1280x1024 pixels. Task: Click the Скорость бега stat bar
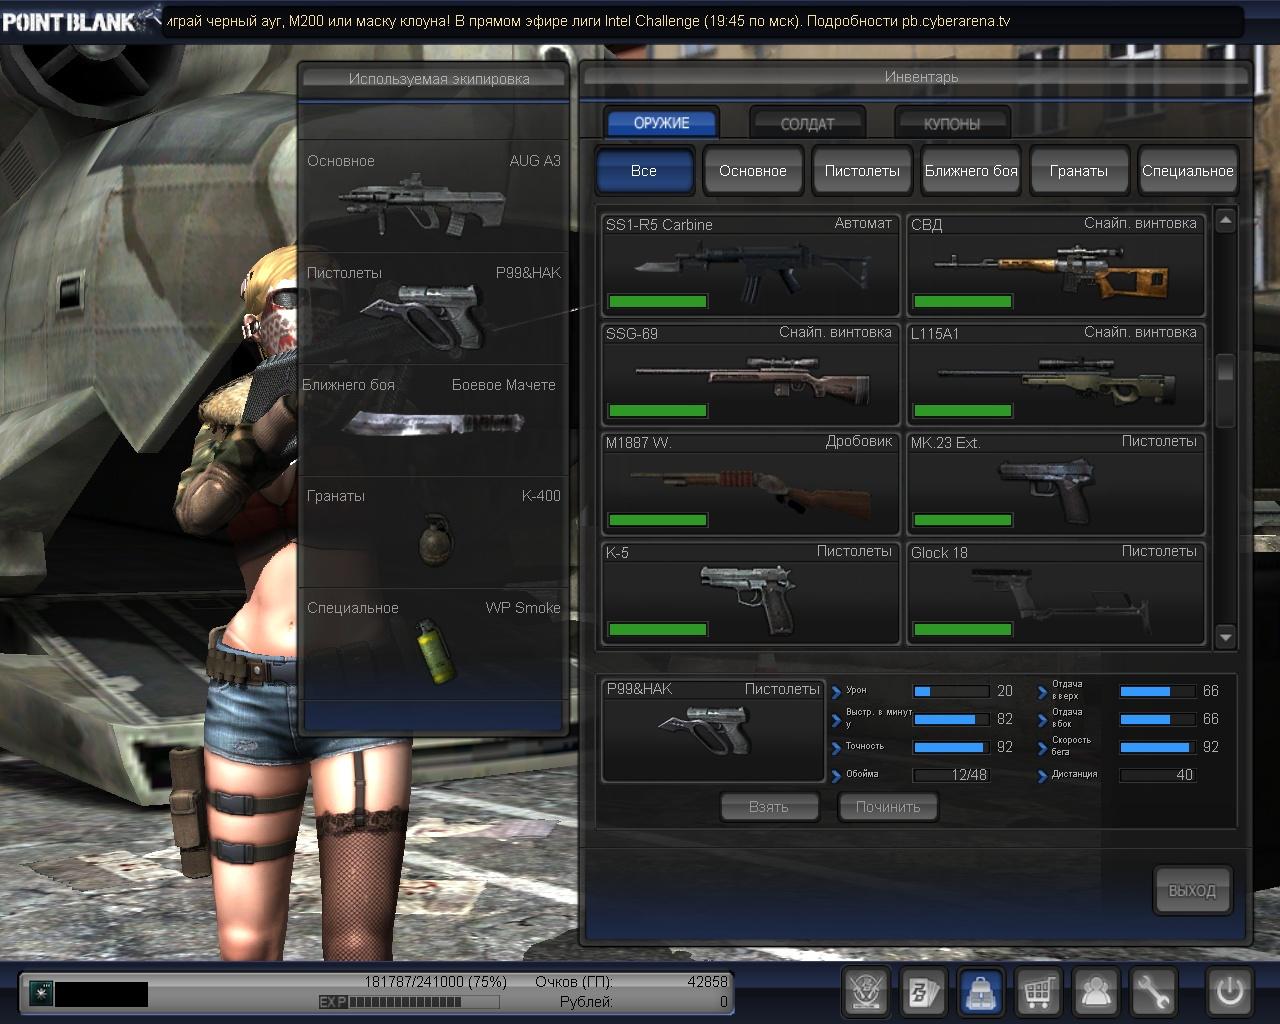(x=1157, y=747)
